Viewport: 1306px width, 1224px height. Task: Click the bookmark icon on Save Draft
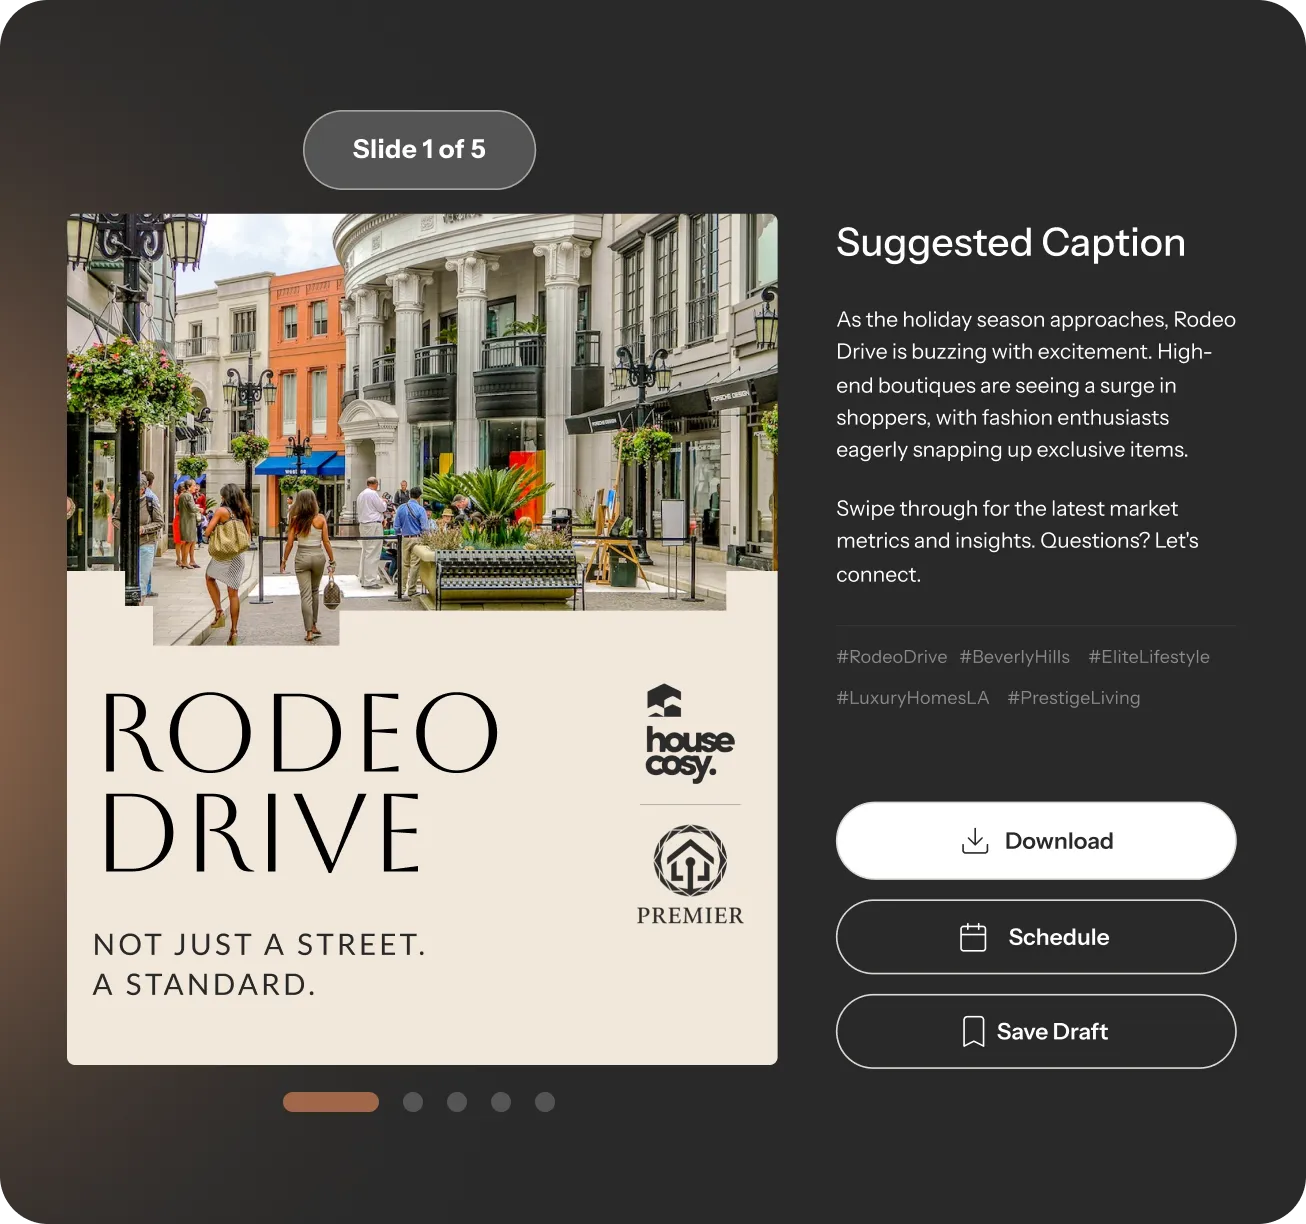pos(973,1031)
